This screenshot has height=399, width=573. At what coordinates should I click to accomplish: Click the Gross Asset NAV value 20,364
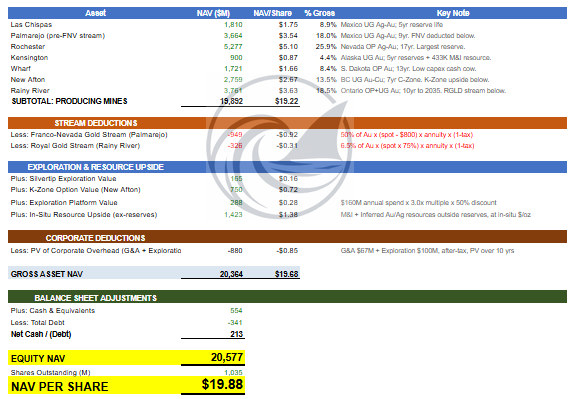[x=231, y=274]
